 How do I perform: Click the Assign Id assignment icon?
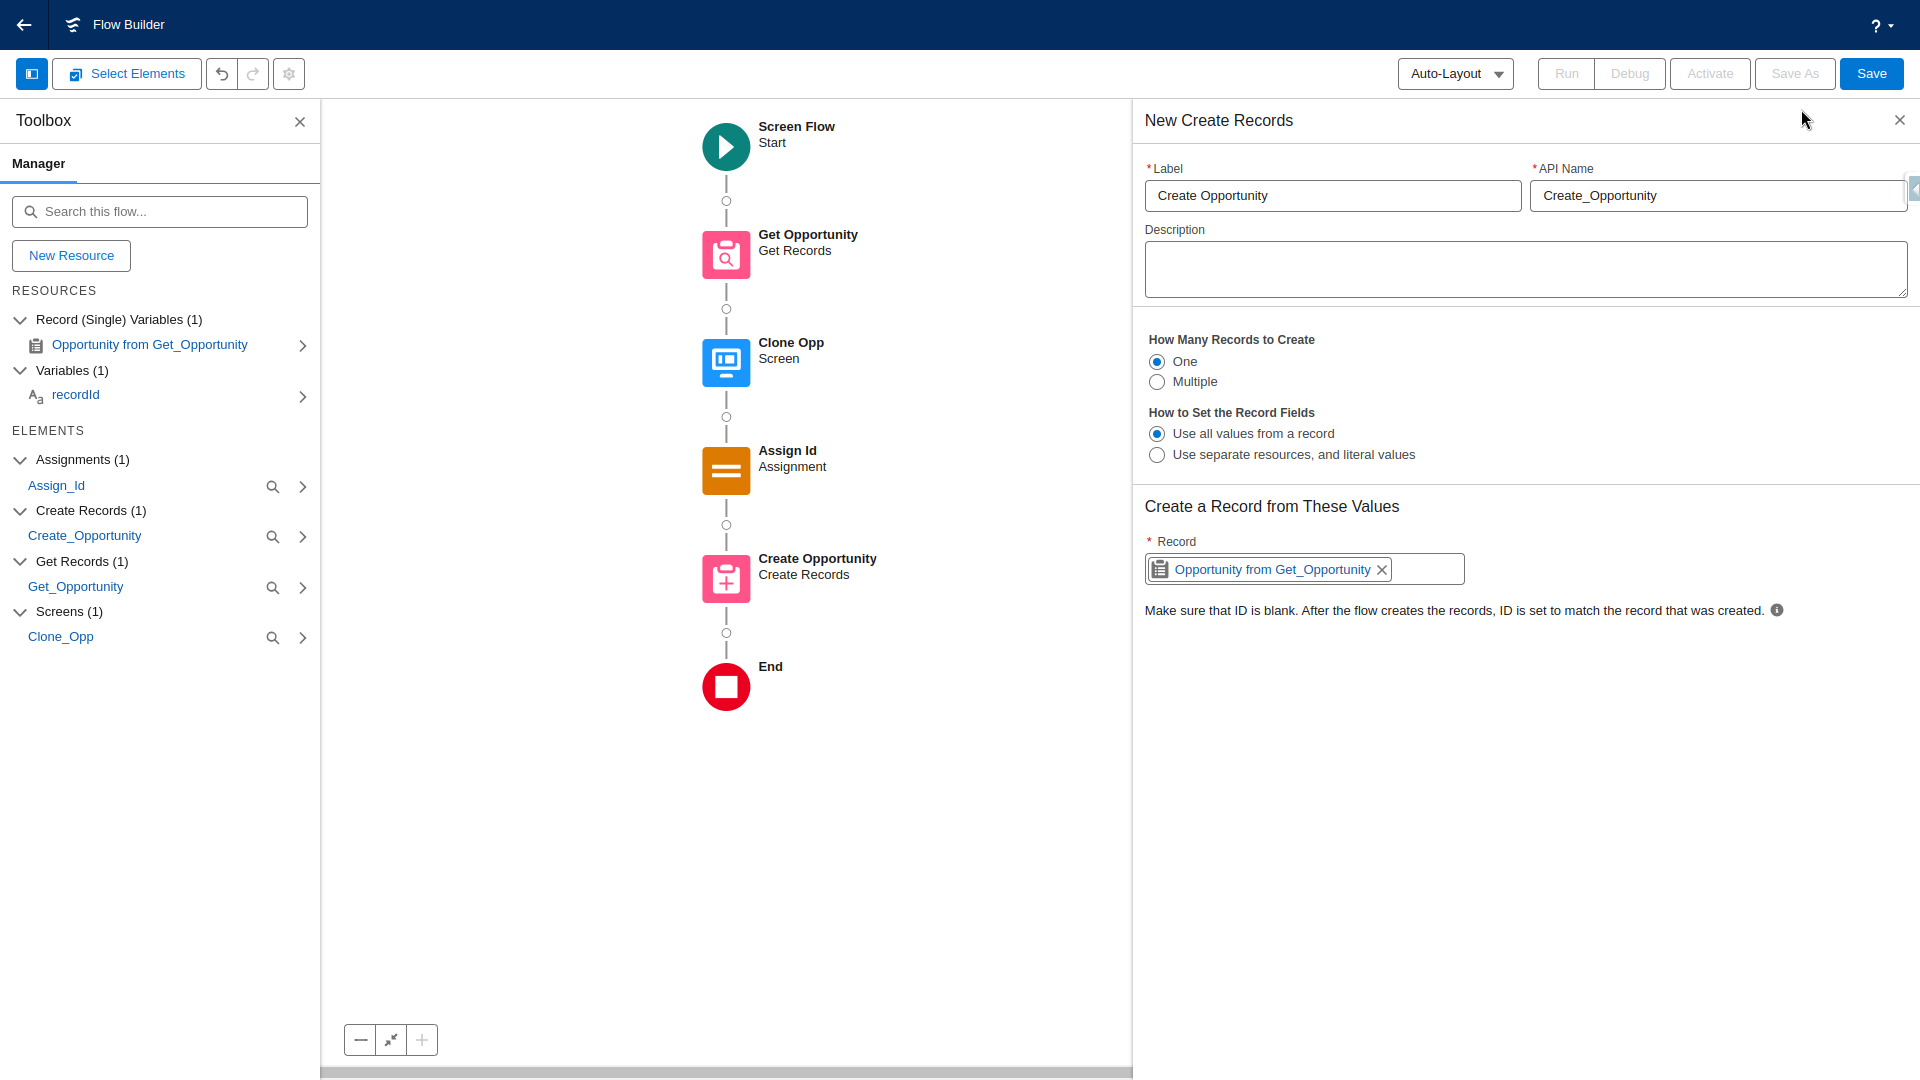726,471
